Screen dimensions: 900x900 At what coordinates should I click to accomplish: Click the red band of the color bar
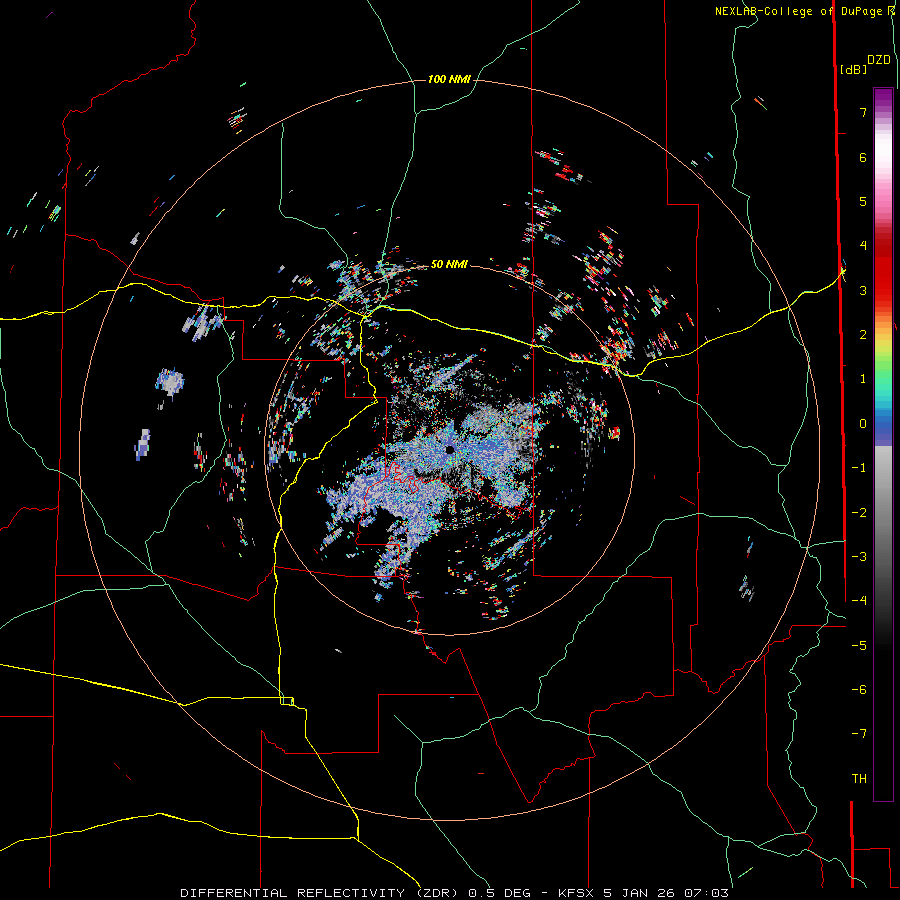pyautogui.click(x=883, y=270)
